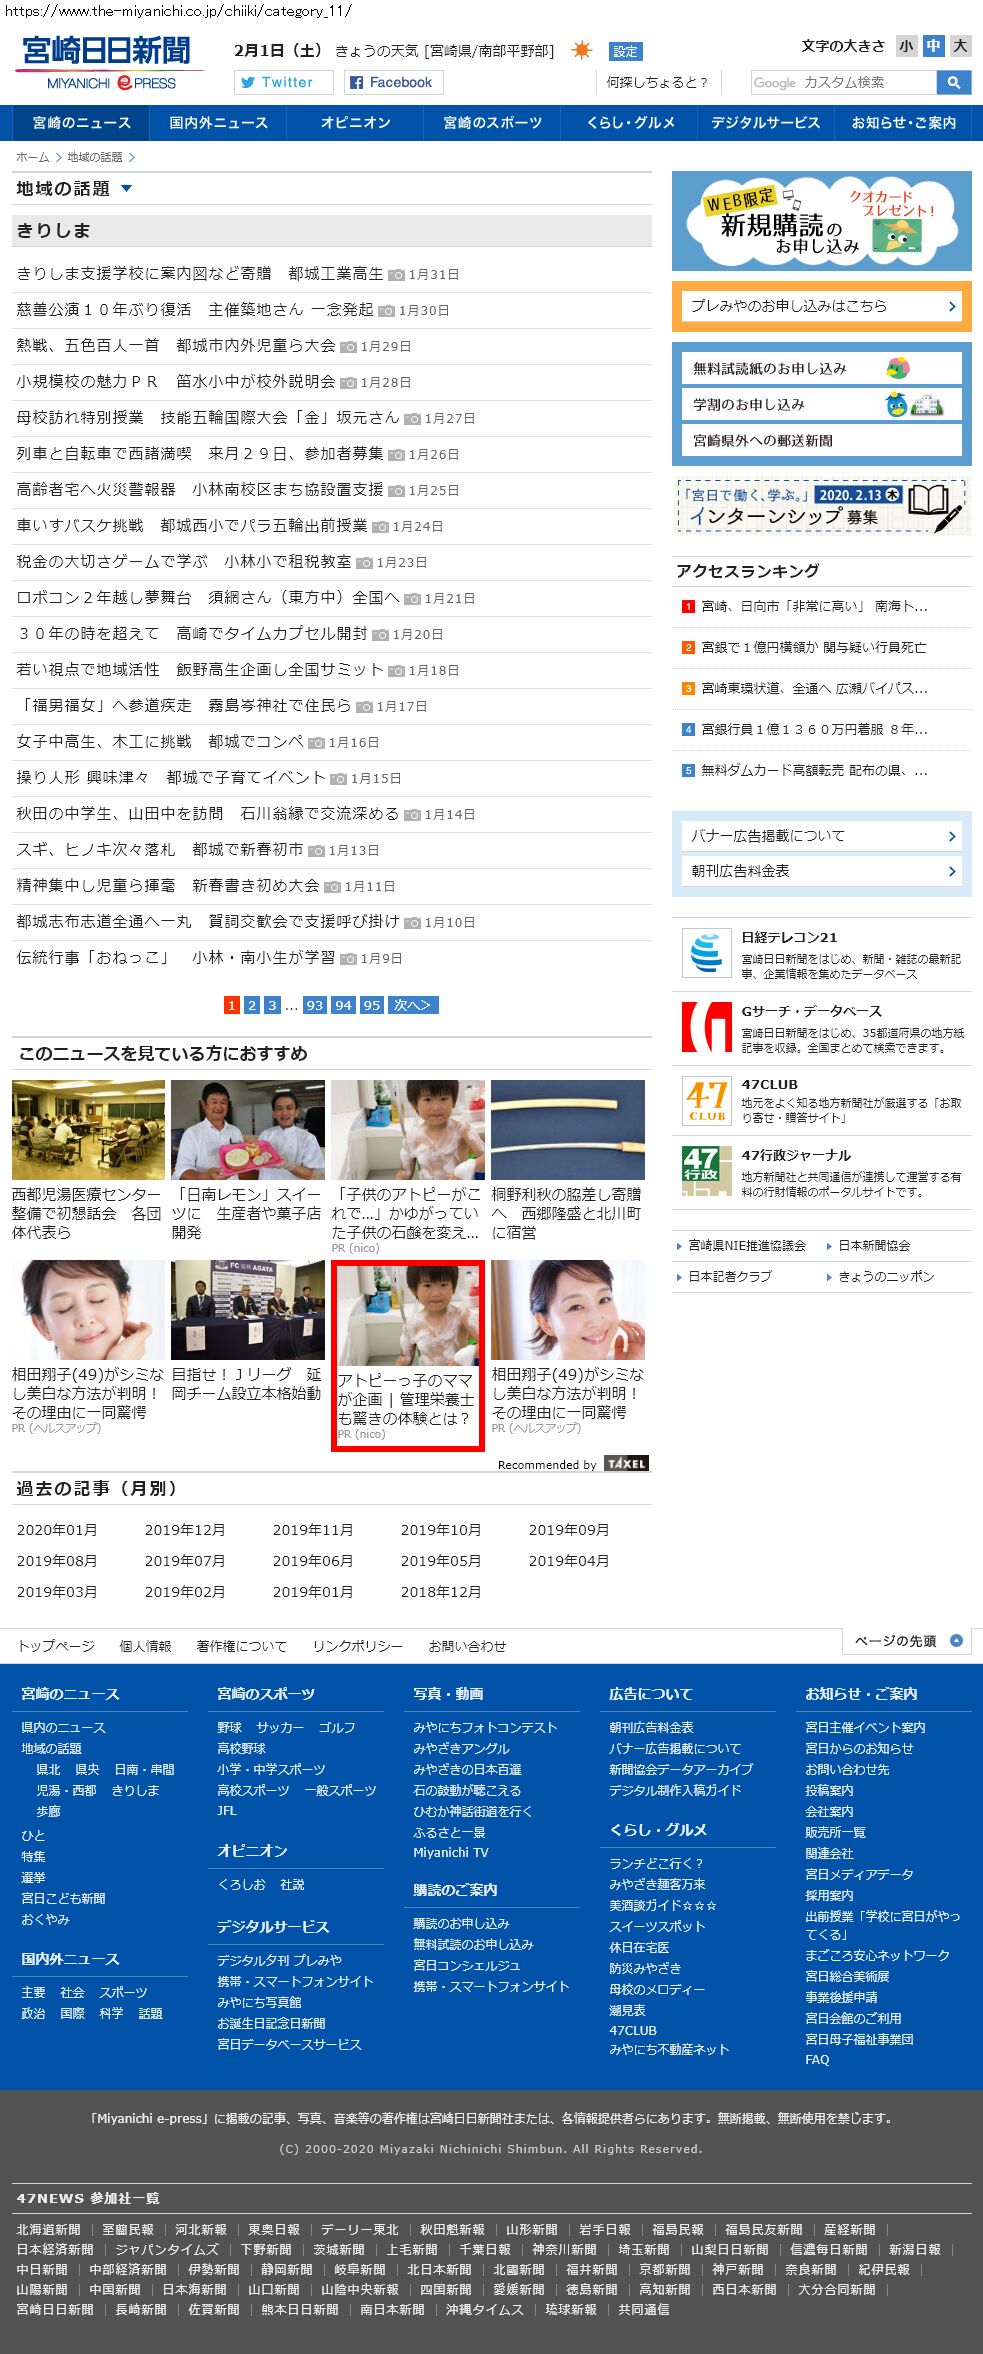This screenshot has width=983, height=2354.
Task: Open 朝刊広告料金表 link with chevron
Action: point(821,871)
